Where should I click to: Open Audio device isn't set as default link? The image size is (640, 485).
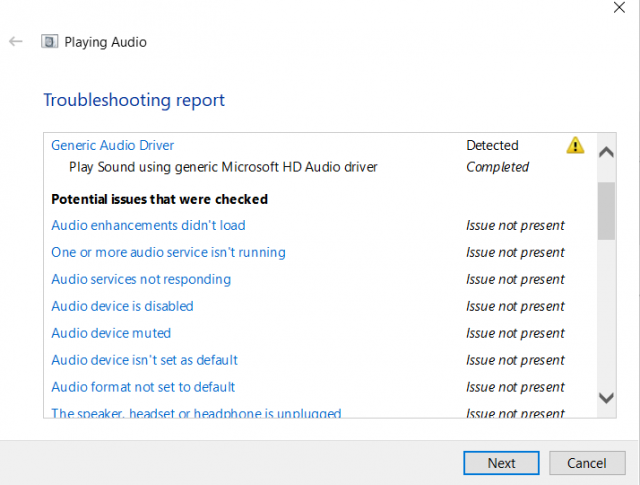pyautogui.click(x=144, y=360)
